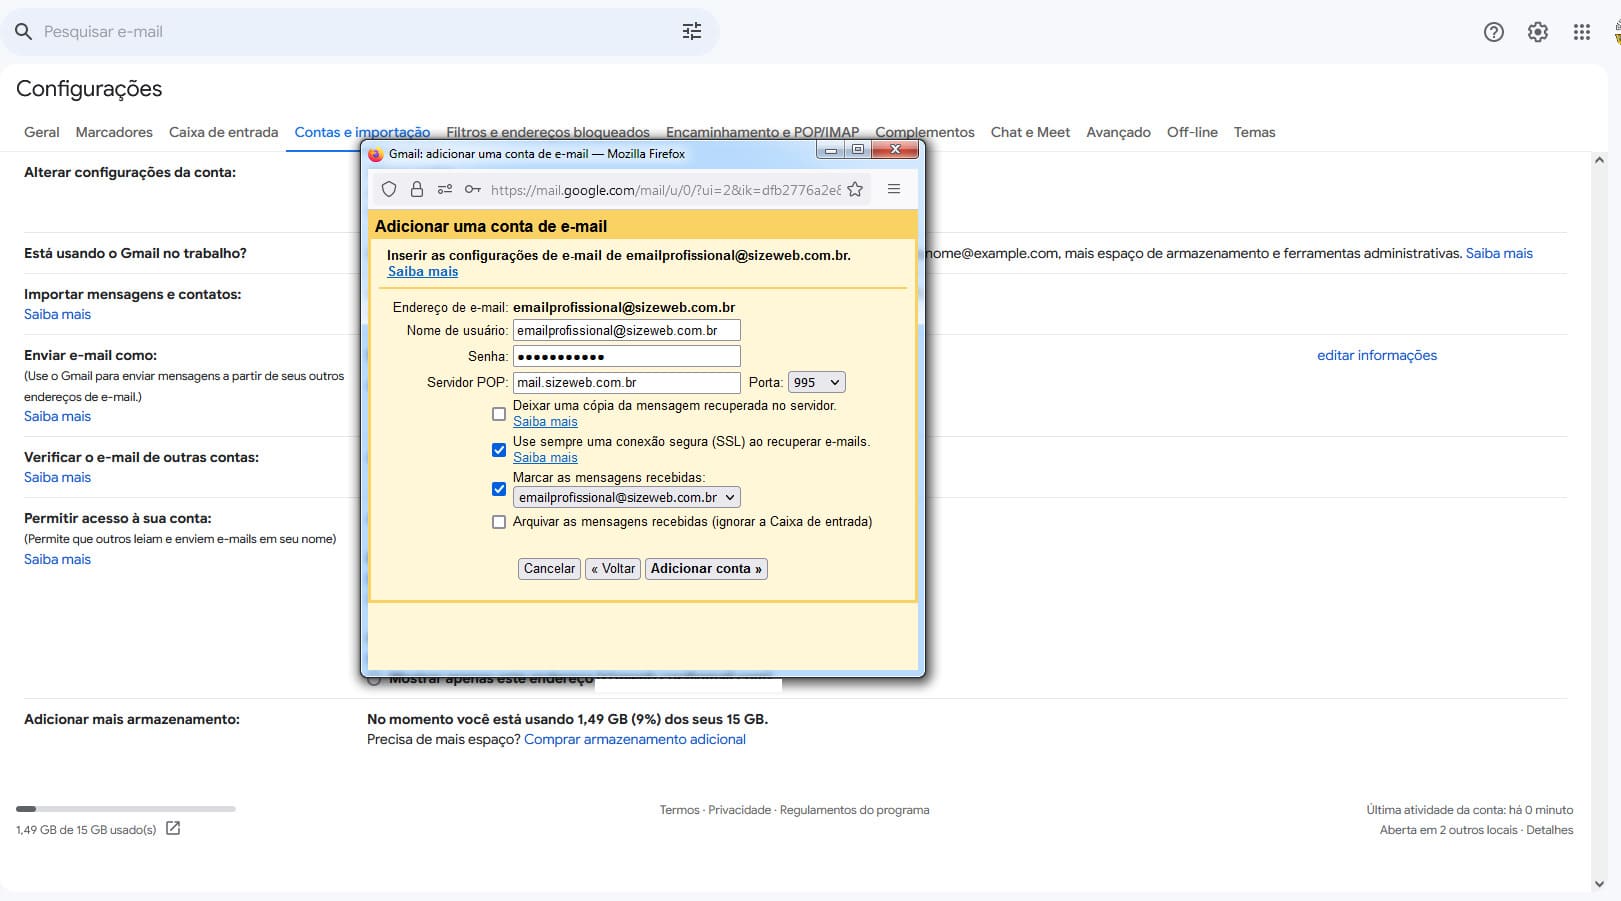Open the label selection dropdown for received messages
This screenshot has height=901, width=1621.
click(626, 497)
